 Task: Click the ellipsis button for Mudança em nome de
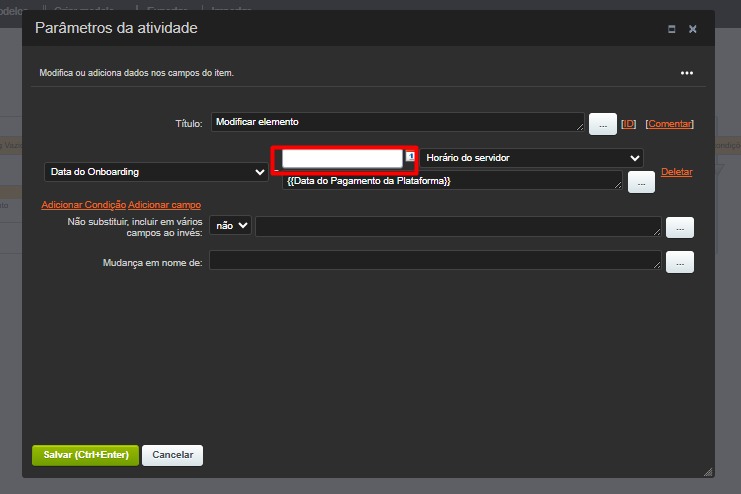tap(679, 261)
